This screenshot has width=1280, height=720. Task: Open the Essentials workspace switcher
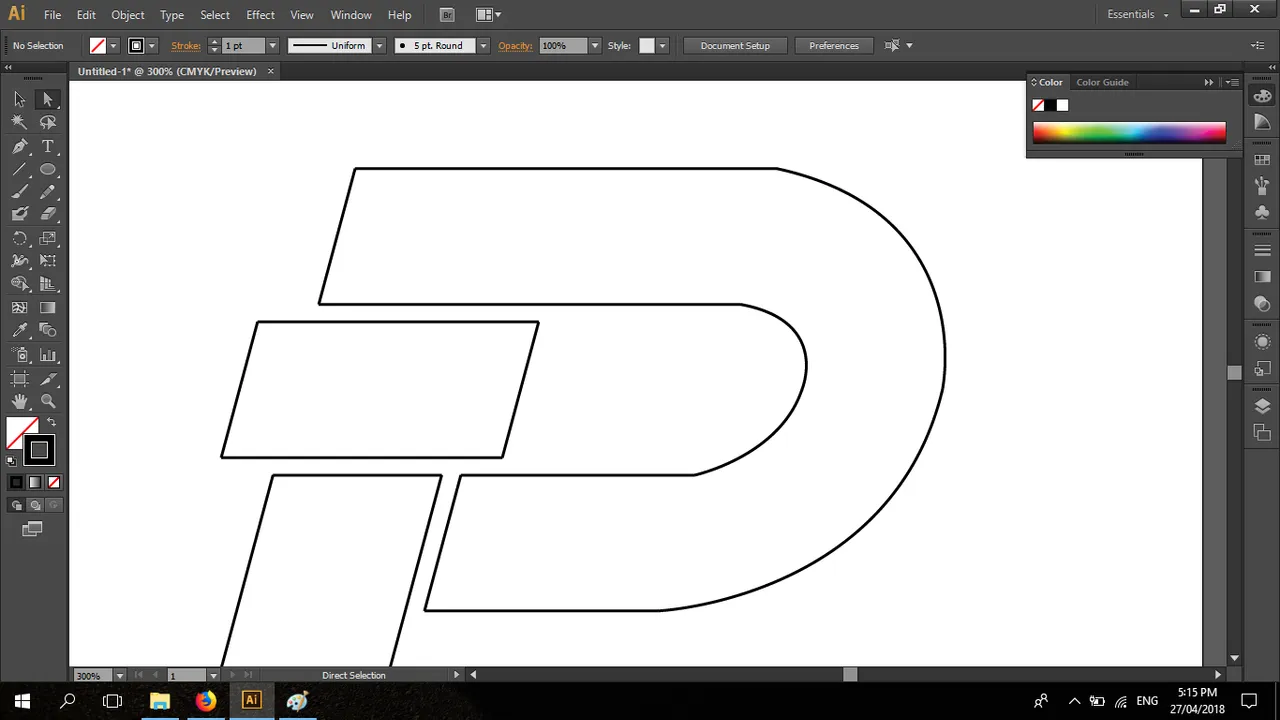point(1138,14)
